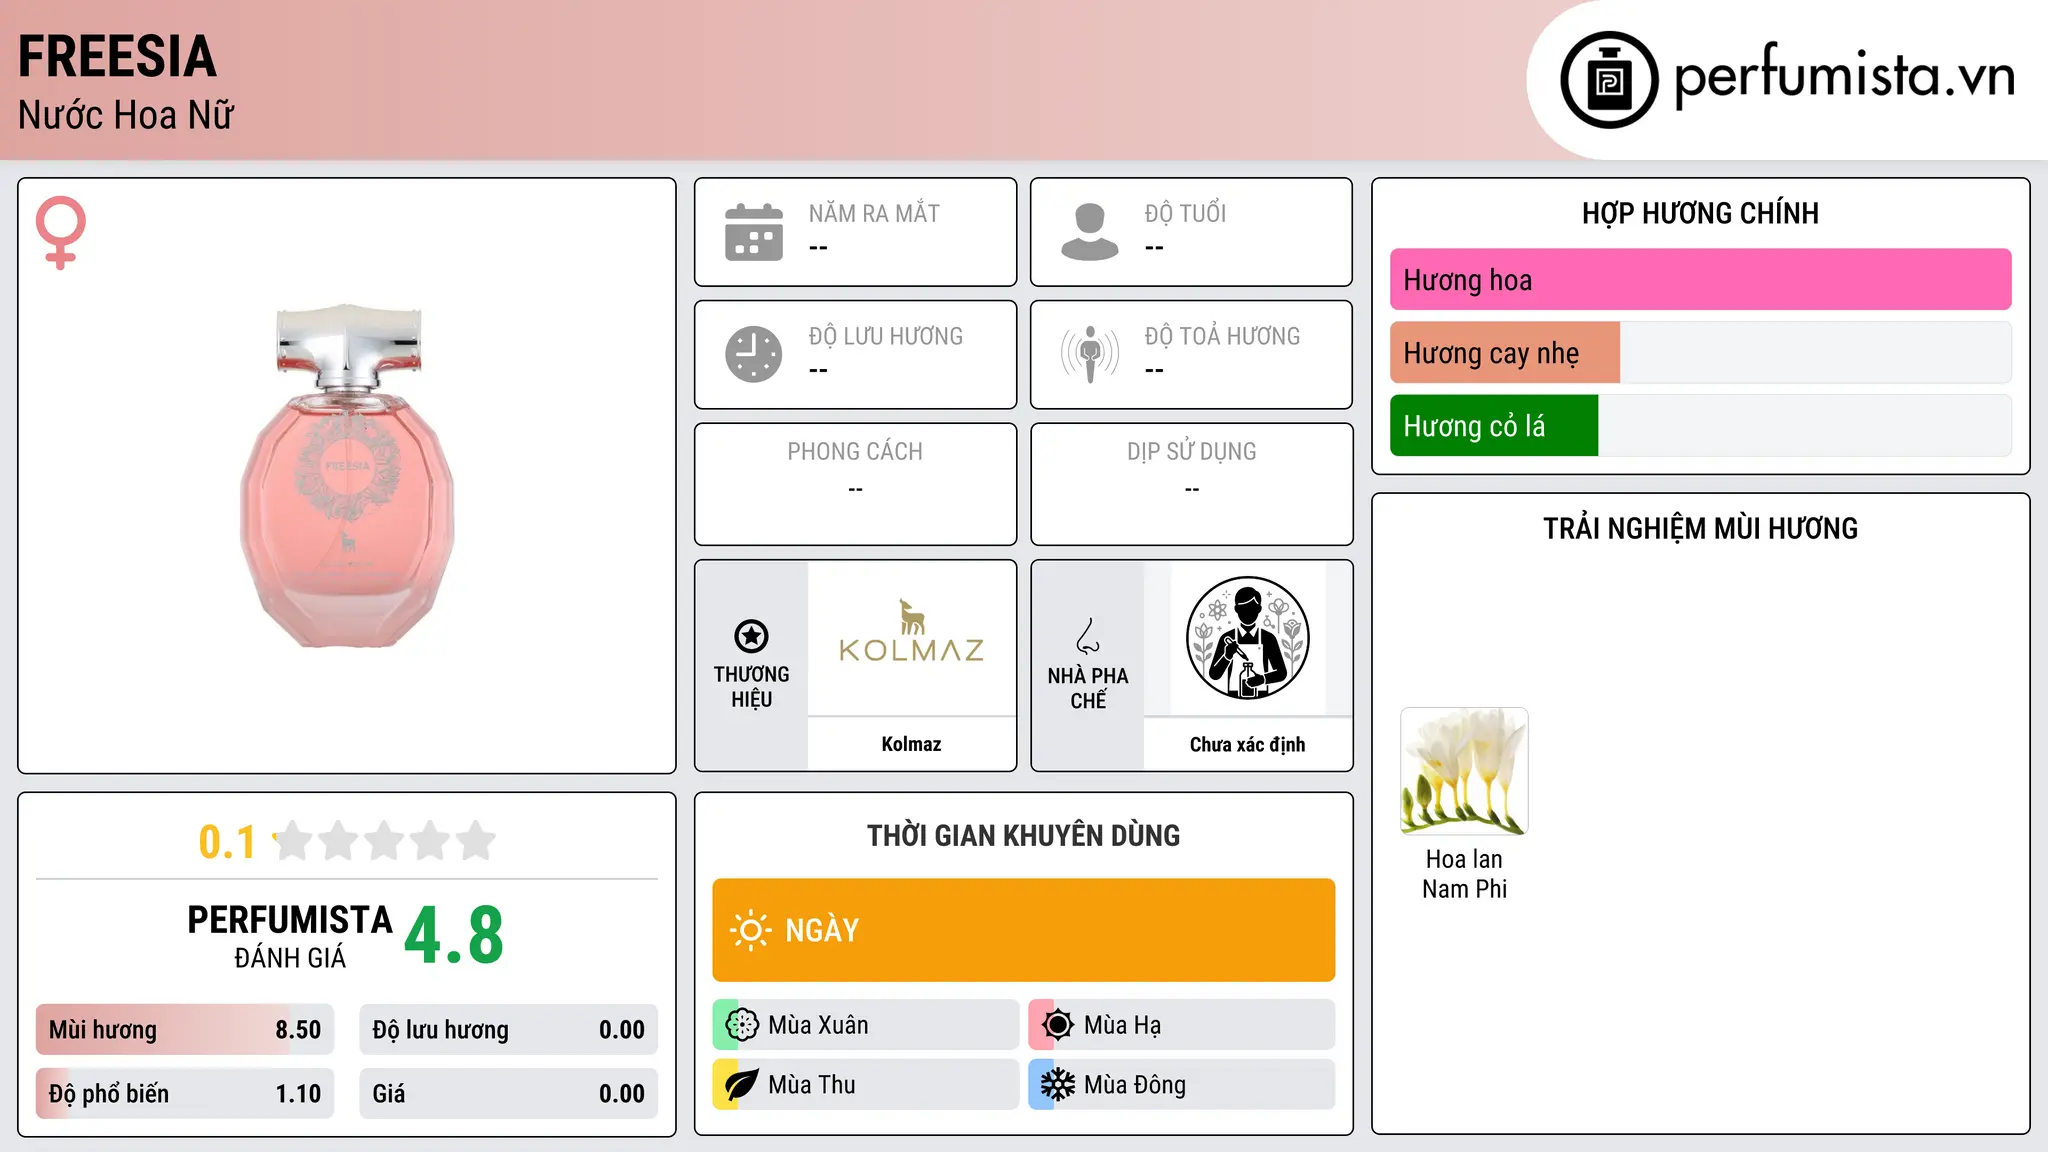Click the green 4.8 Perfumista score
Image resolution: width=2048 pixels, height=1152 pixels.
(x=454, y=936)
